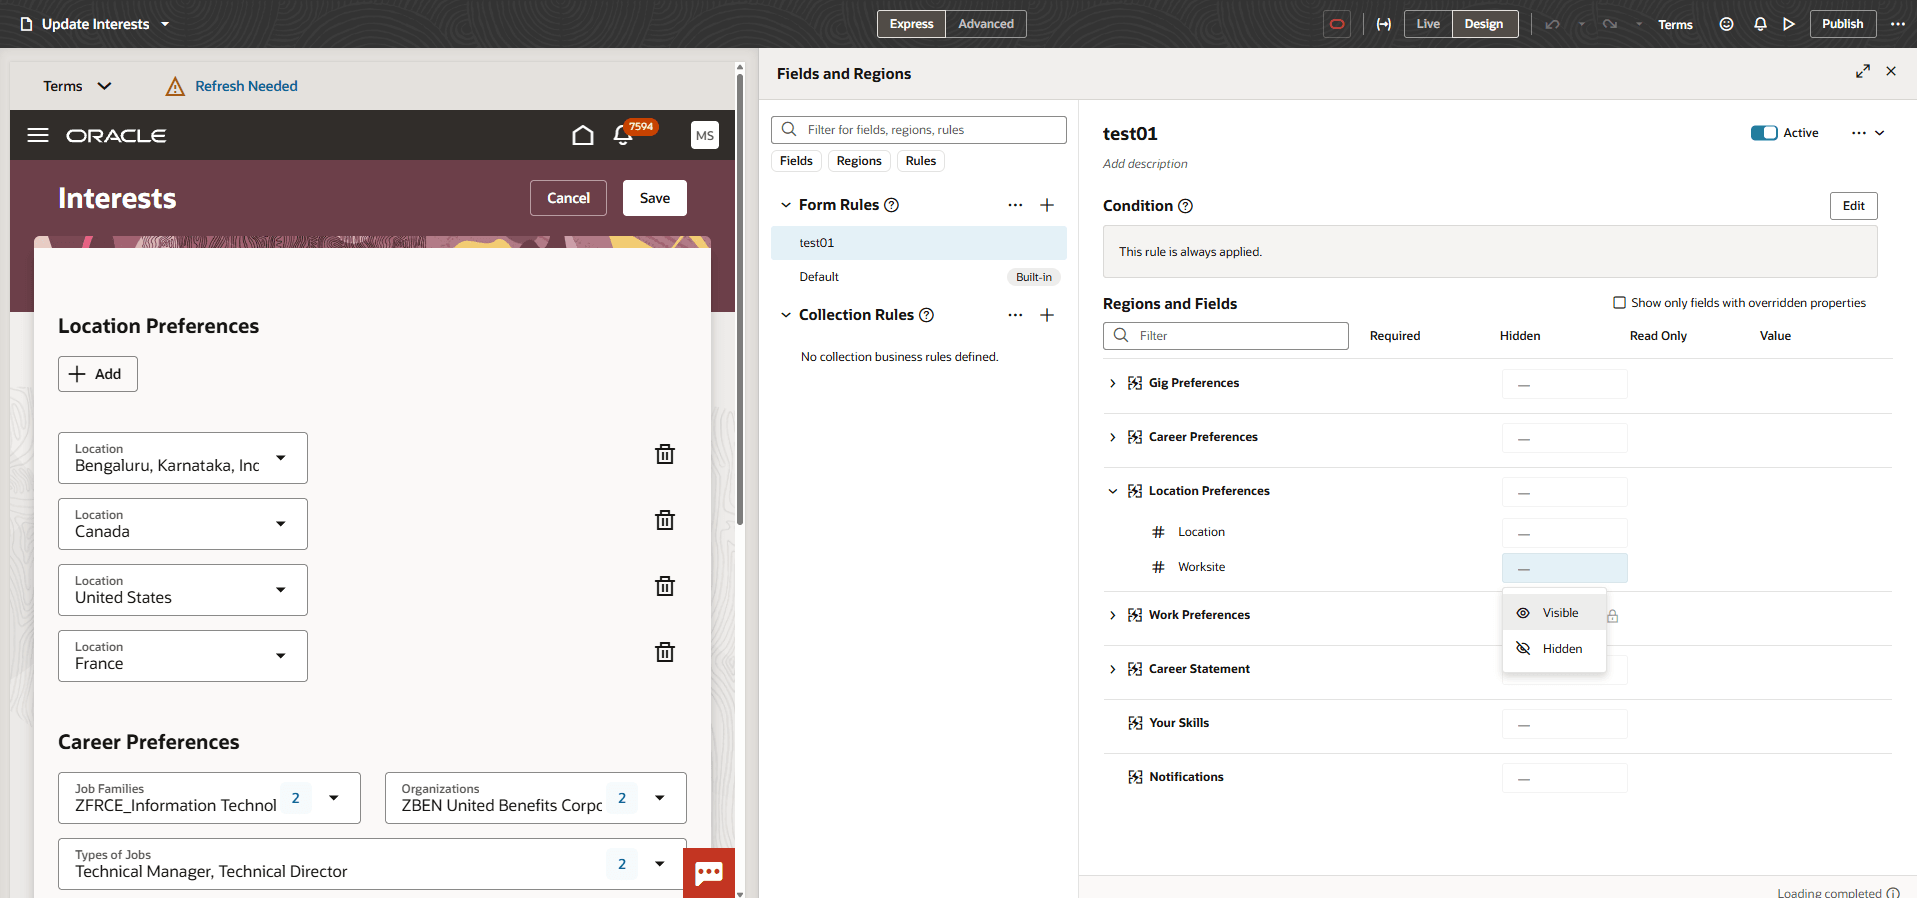Open Condition help question icon

1186,206
